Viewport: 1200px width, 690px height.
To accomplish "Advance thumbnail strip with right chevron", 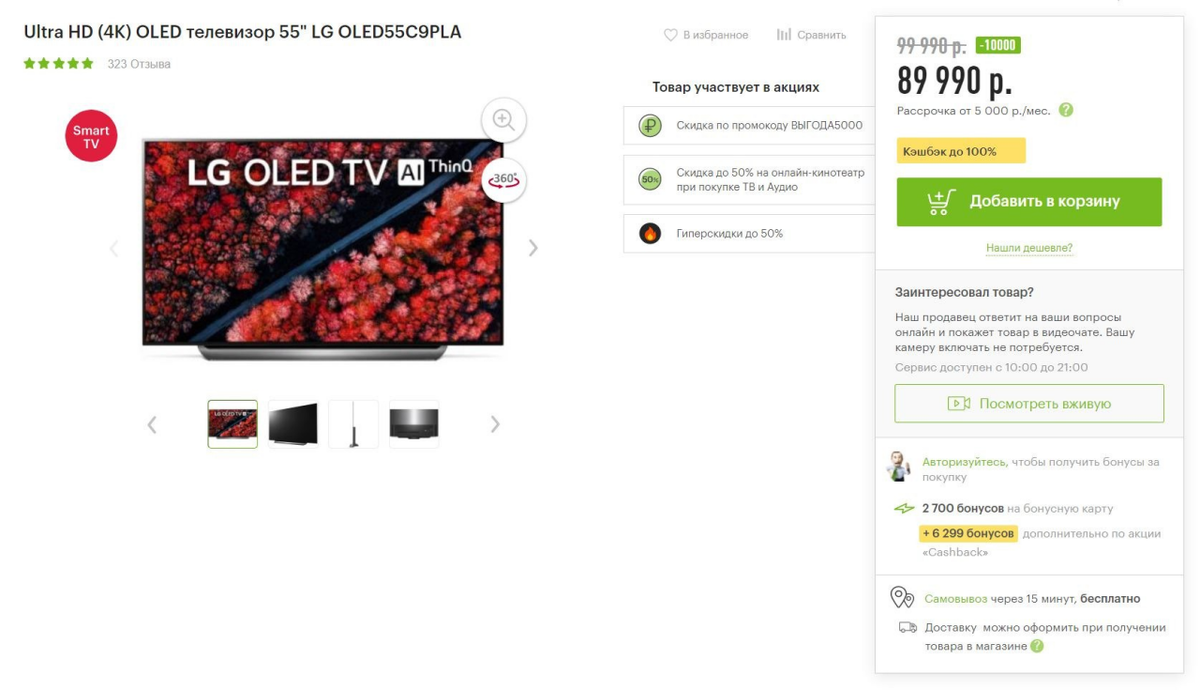I will 495,424.
